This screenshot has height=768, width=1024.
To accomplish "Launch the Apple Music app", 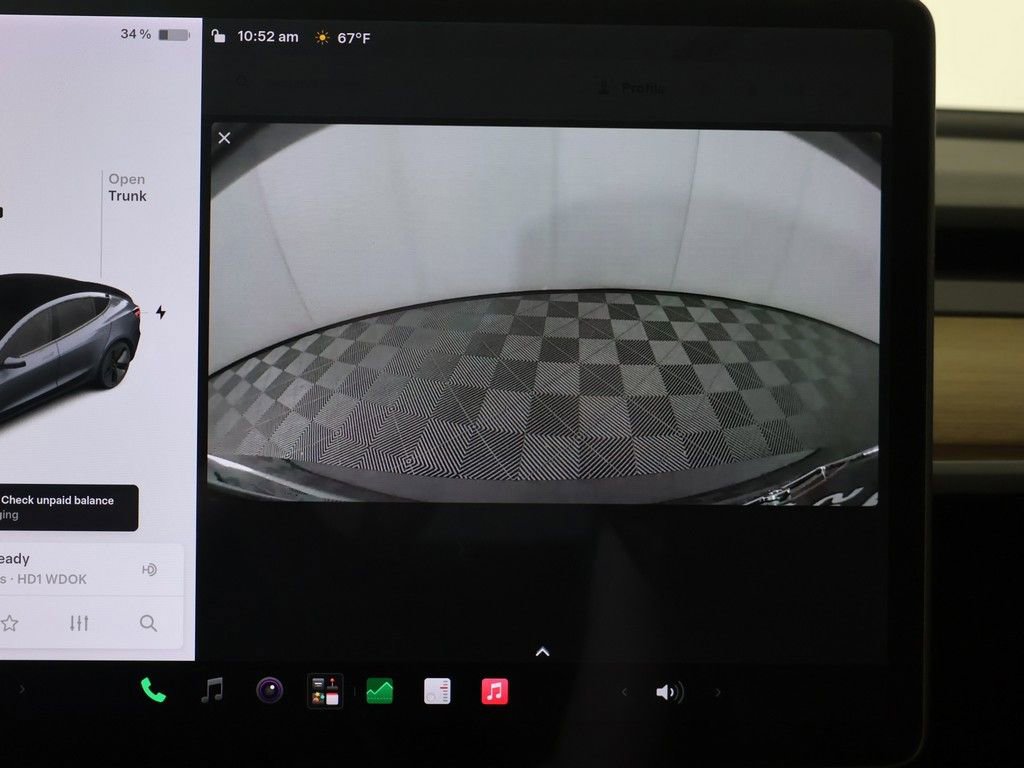I will pyautogui.click(x=494, y=691).
